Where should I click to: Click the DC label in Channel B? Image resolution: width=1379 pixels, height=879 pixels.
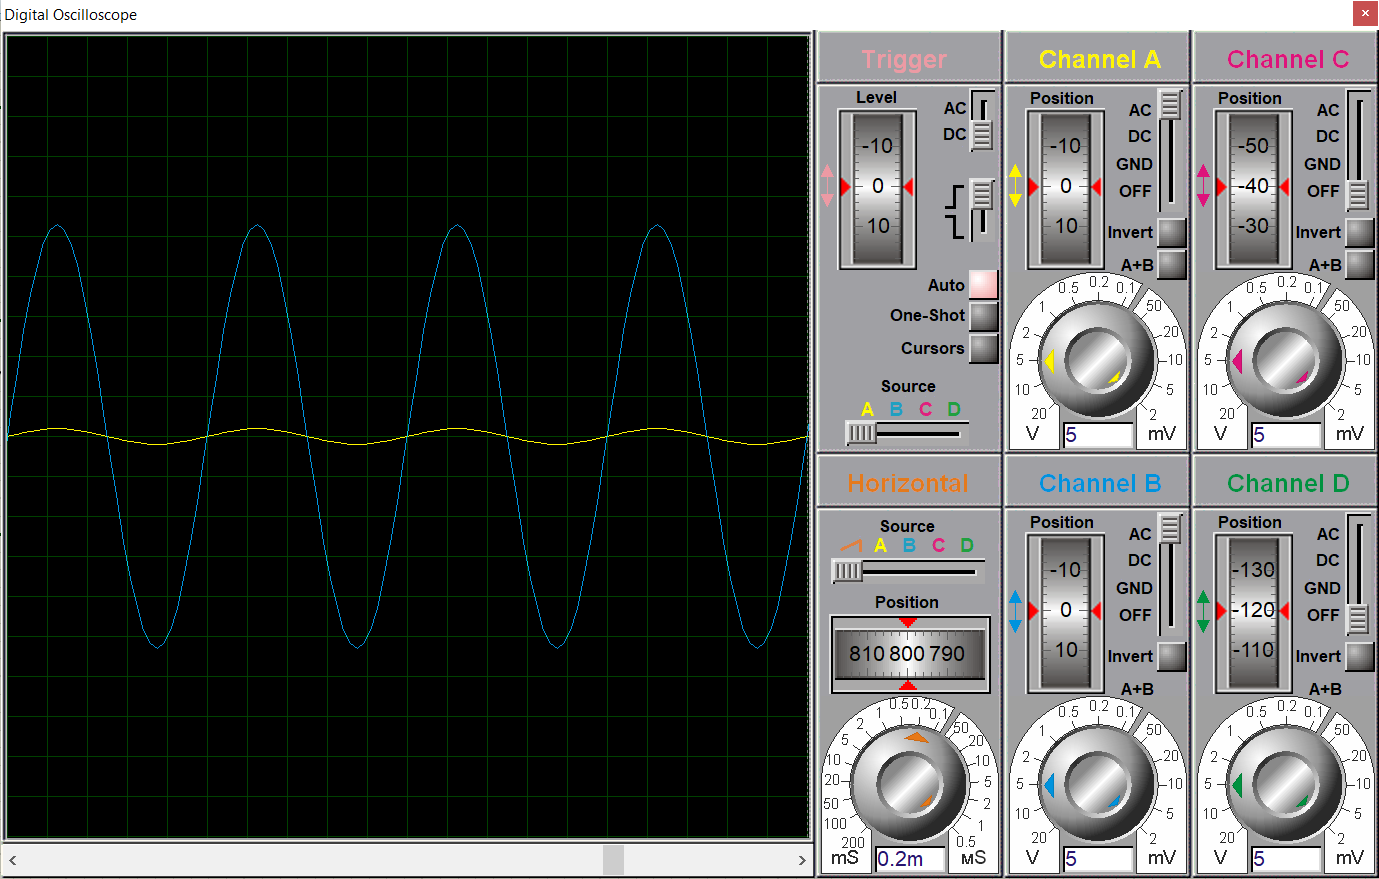pyautogui.click(x=1140, y=561)
